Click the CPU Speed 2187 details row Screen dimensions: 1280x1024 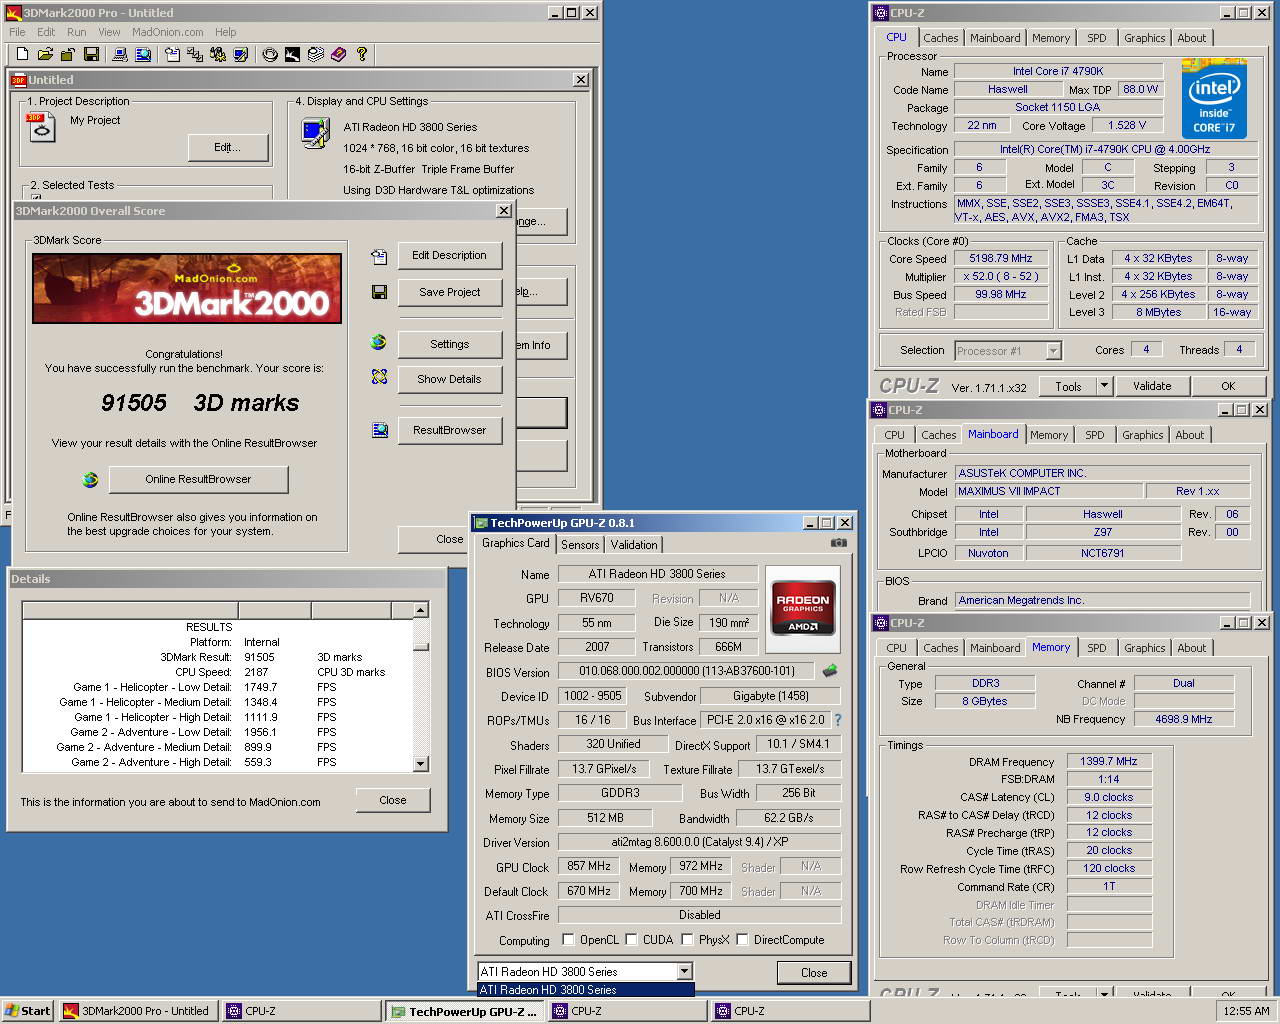click(x=218, y=672)
